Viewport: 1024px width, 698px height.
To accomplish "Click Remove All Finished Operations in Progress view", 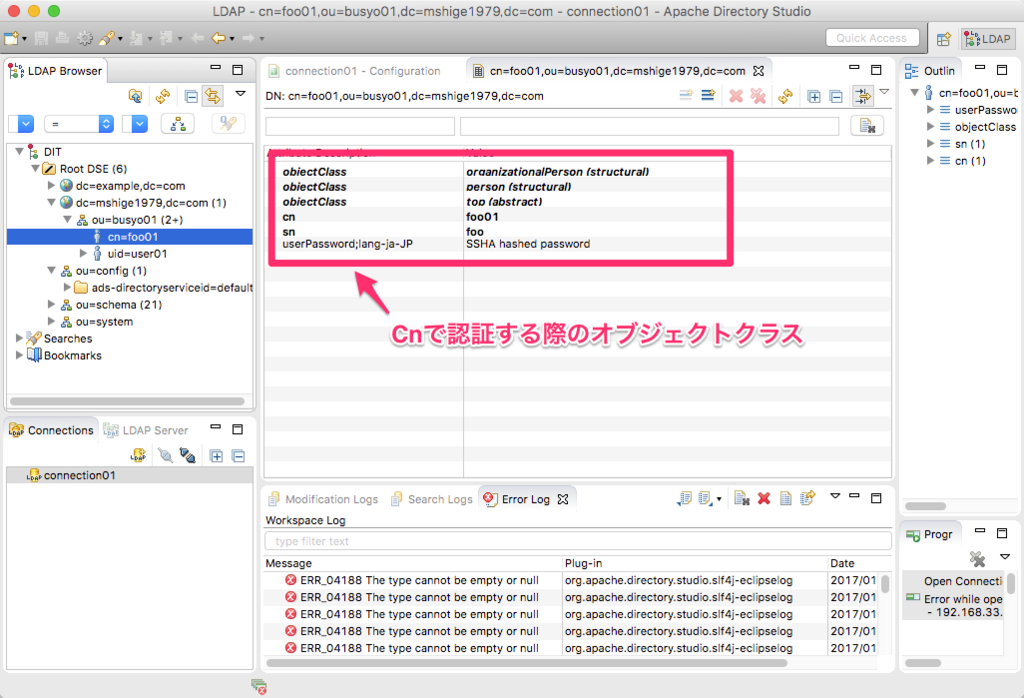I will point(977,559).
